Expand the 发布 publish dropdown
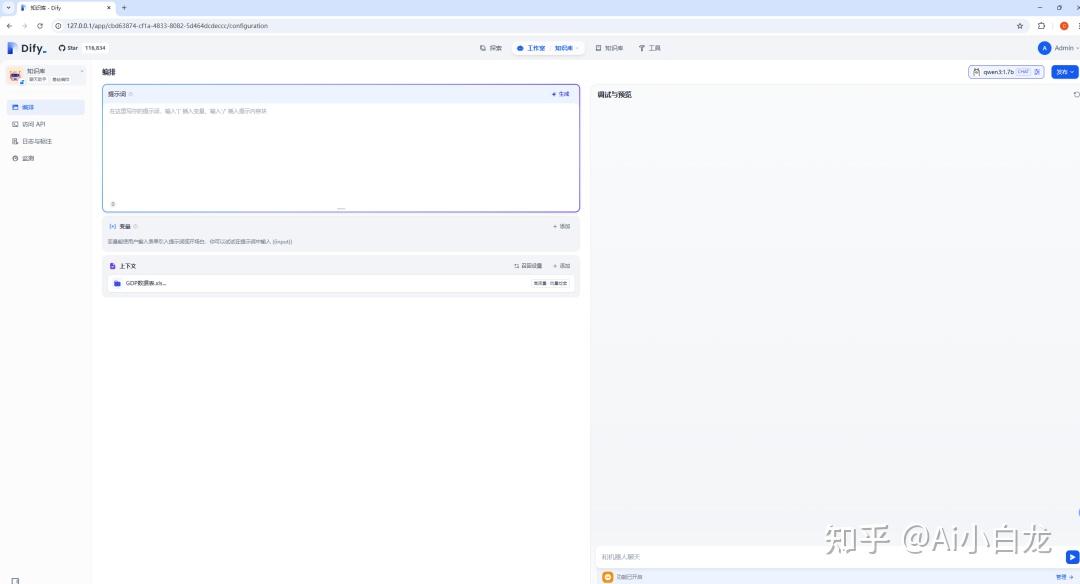The height and width of the screenshot is (584, 1080). (x=1064, y=72)
